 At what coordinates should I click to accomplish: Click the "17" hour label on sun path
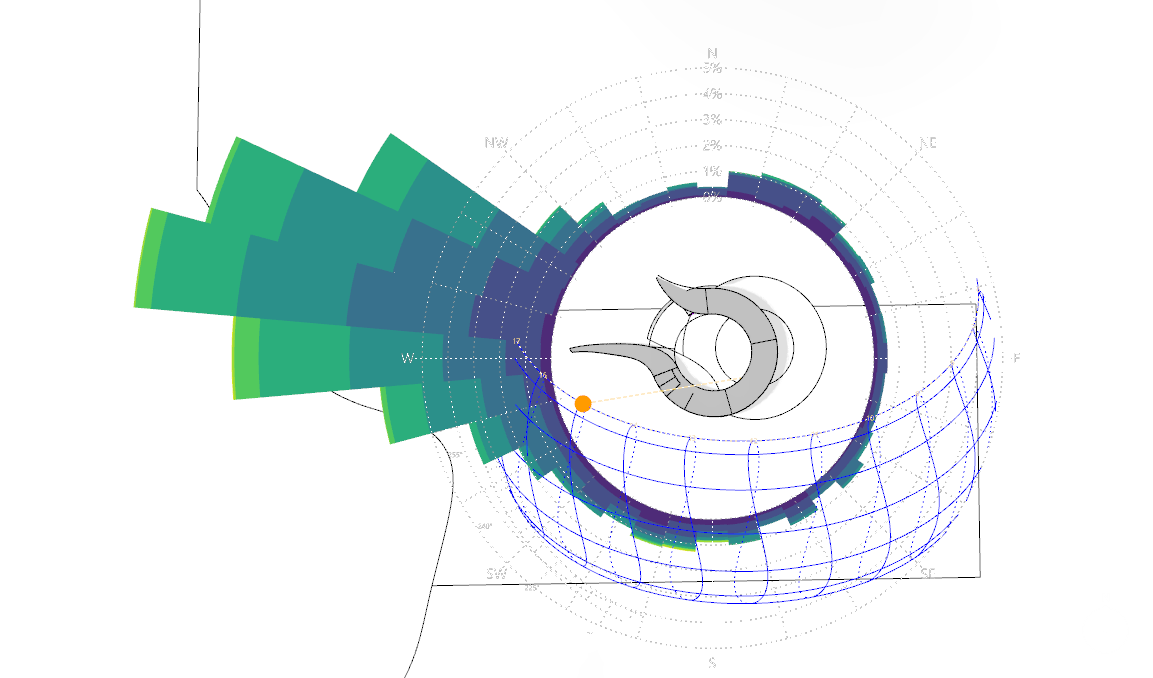coord(516,341)
